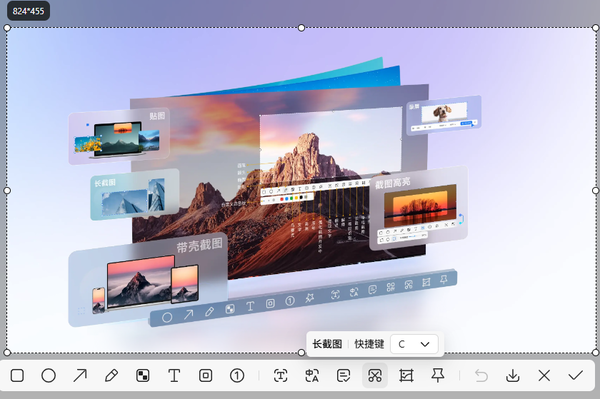
Task: Select the highlight area square tool
Action: click(x=205, y=376)
